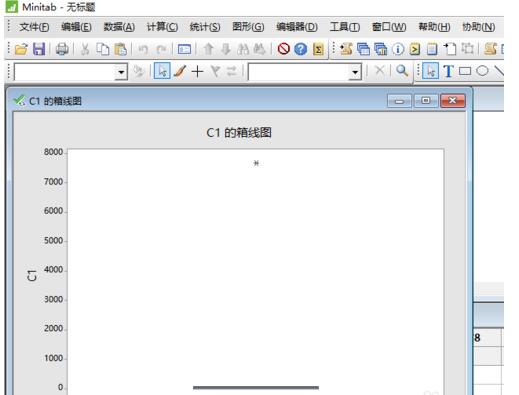The height and width of the screenshot is (395, 519).
Task: Open the 协助(N) menu
Action: coord(478,27)
